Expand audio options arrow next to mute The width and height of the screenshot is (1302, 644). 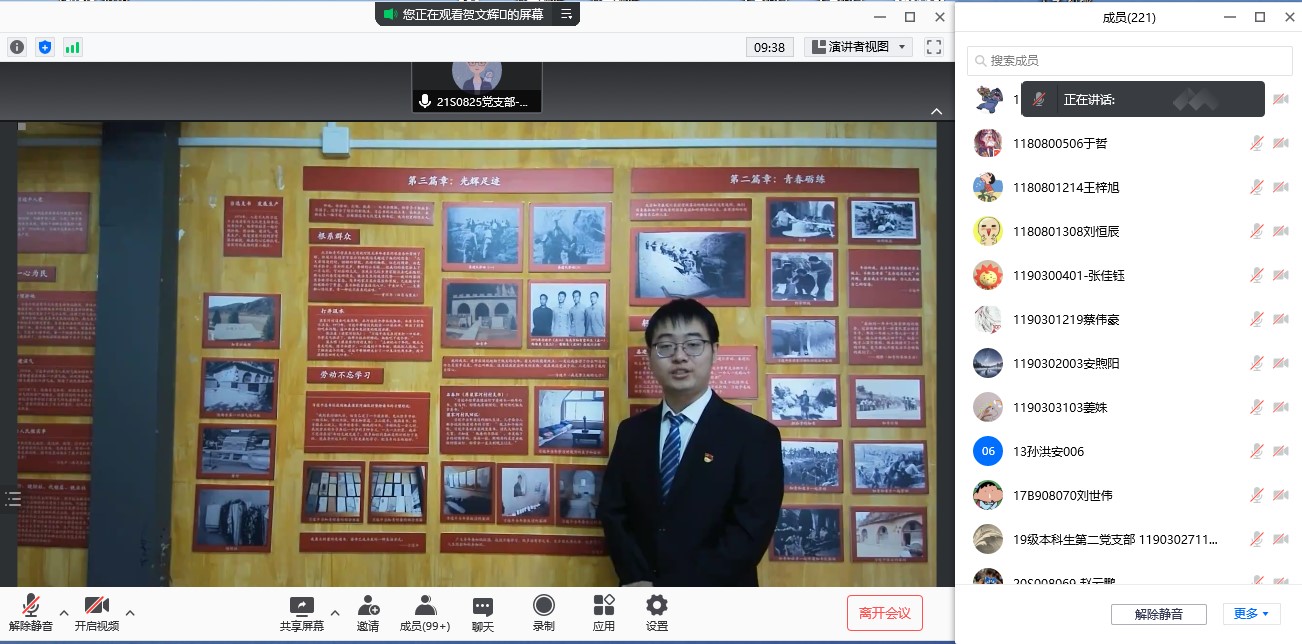click(64, 612)
